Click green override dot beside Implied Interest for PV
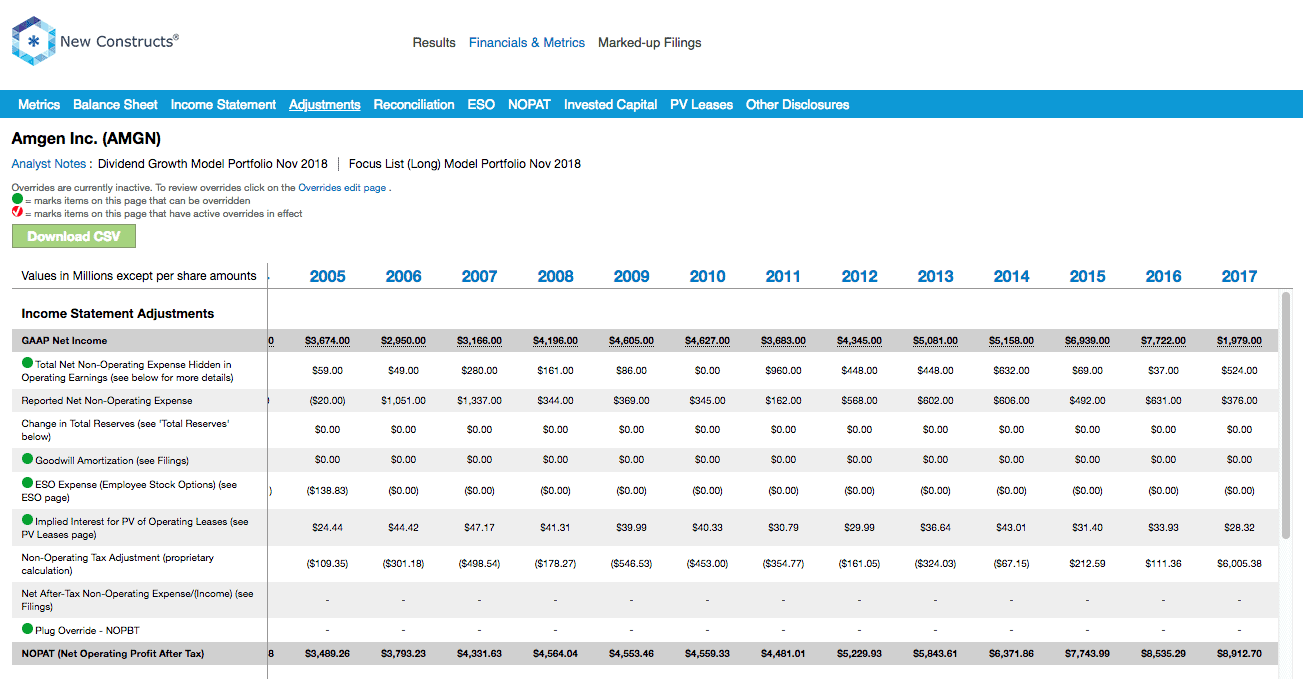The image size is (1303, 679). (27, 520)
